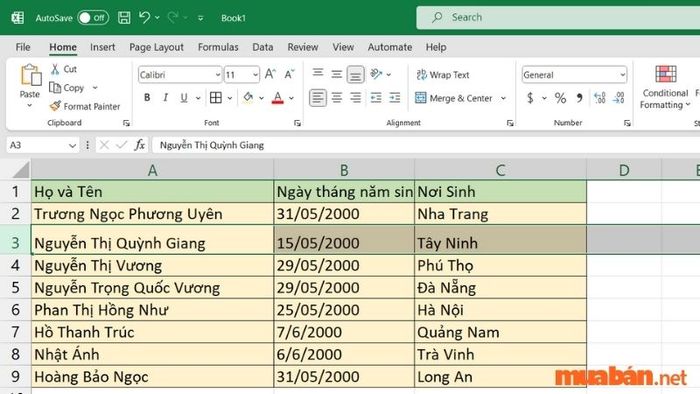Click the Paste clipboard icon
Viewport: 700px width, 394px height.
(30, 75)
